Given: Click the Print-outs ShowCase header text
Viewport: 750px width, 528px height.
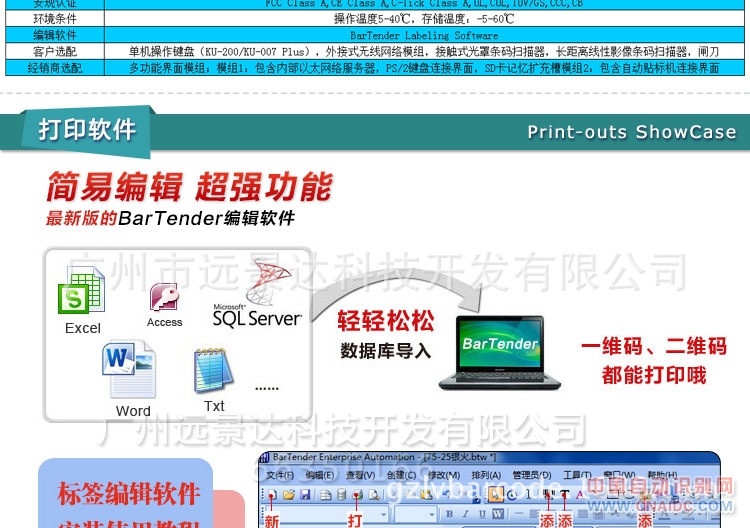Looking at the screenshot, I should point(631,132).
